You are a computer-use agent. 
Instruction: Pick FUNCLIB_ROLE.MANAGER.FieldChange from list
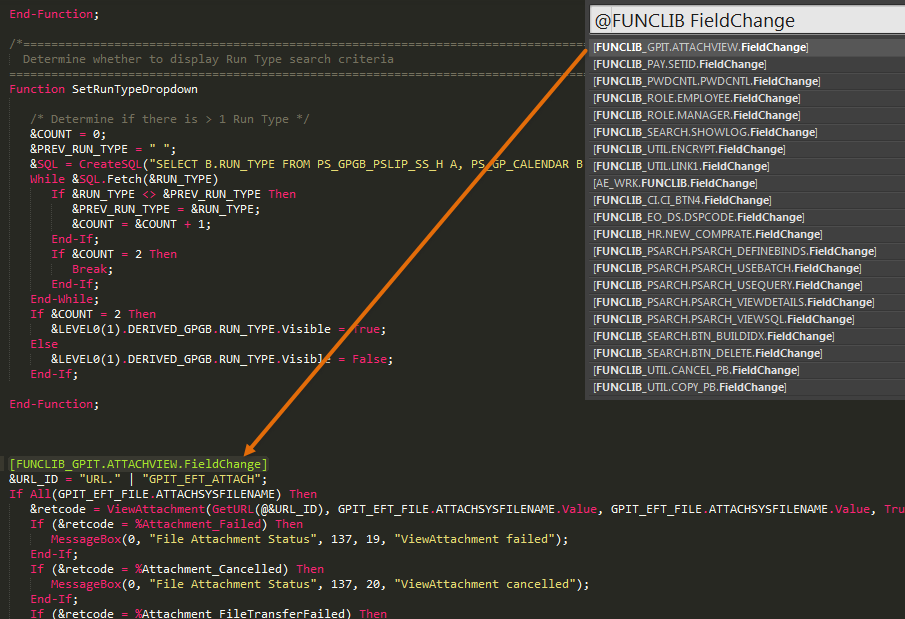(x=748, y=115)
